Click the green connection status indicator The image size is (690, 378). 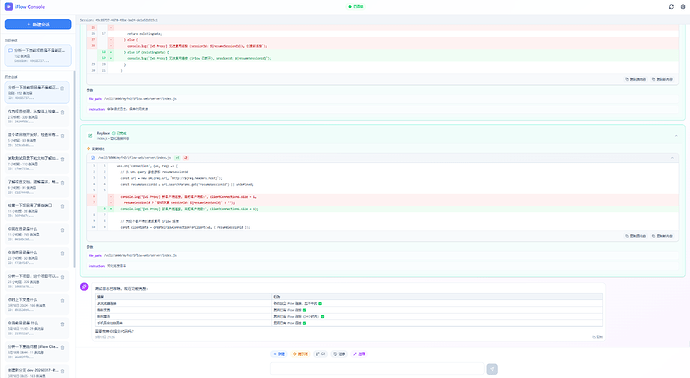(356, 7)
